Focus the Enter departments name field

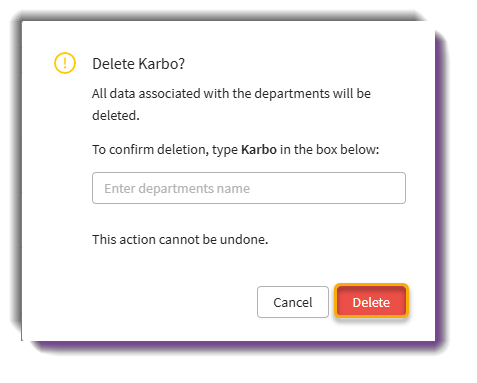click(x=249, y=188)
